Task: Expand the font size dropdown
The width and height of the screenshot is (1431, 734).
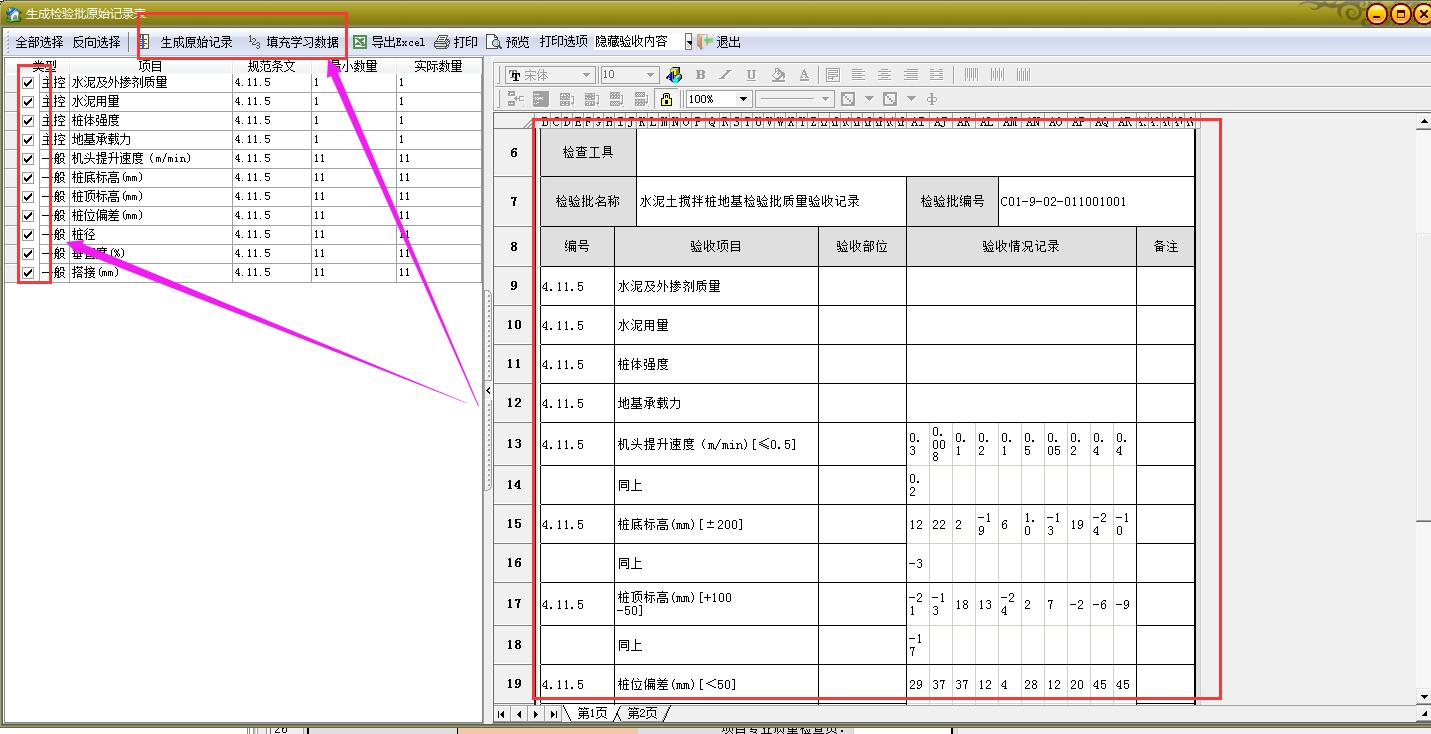Action: 650,75
